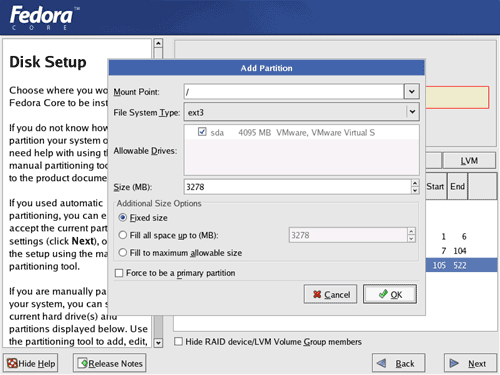The height and width of the screenshot is (375, 500).
Task: Click the End column header
Action: click(x=457, y=186)
